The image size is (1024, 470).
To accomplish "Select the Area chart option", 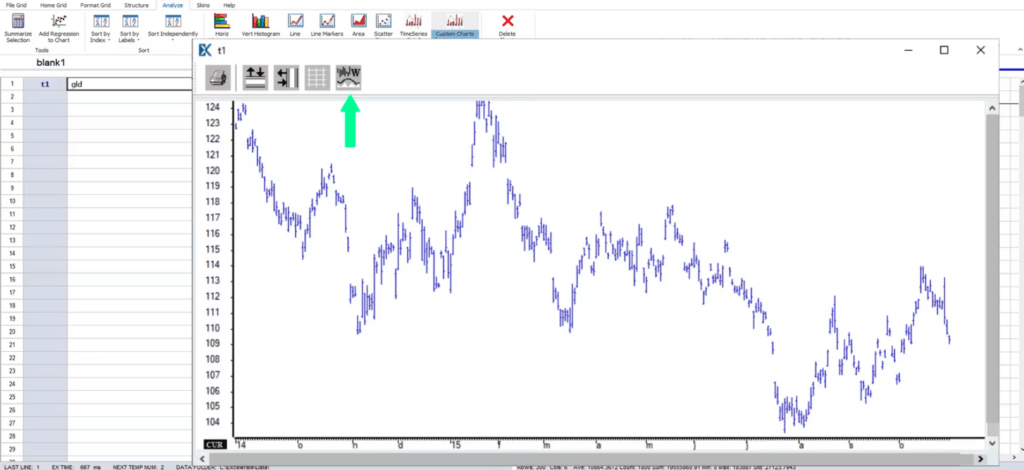I will click(x=358, y=25).
